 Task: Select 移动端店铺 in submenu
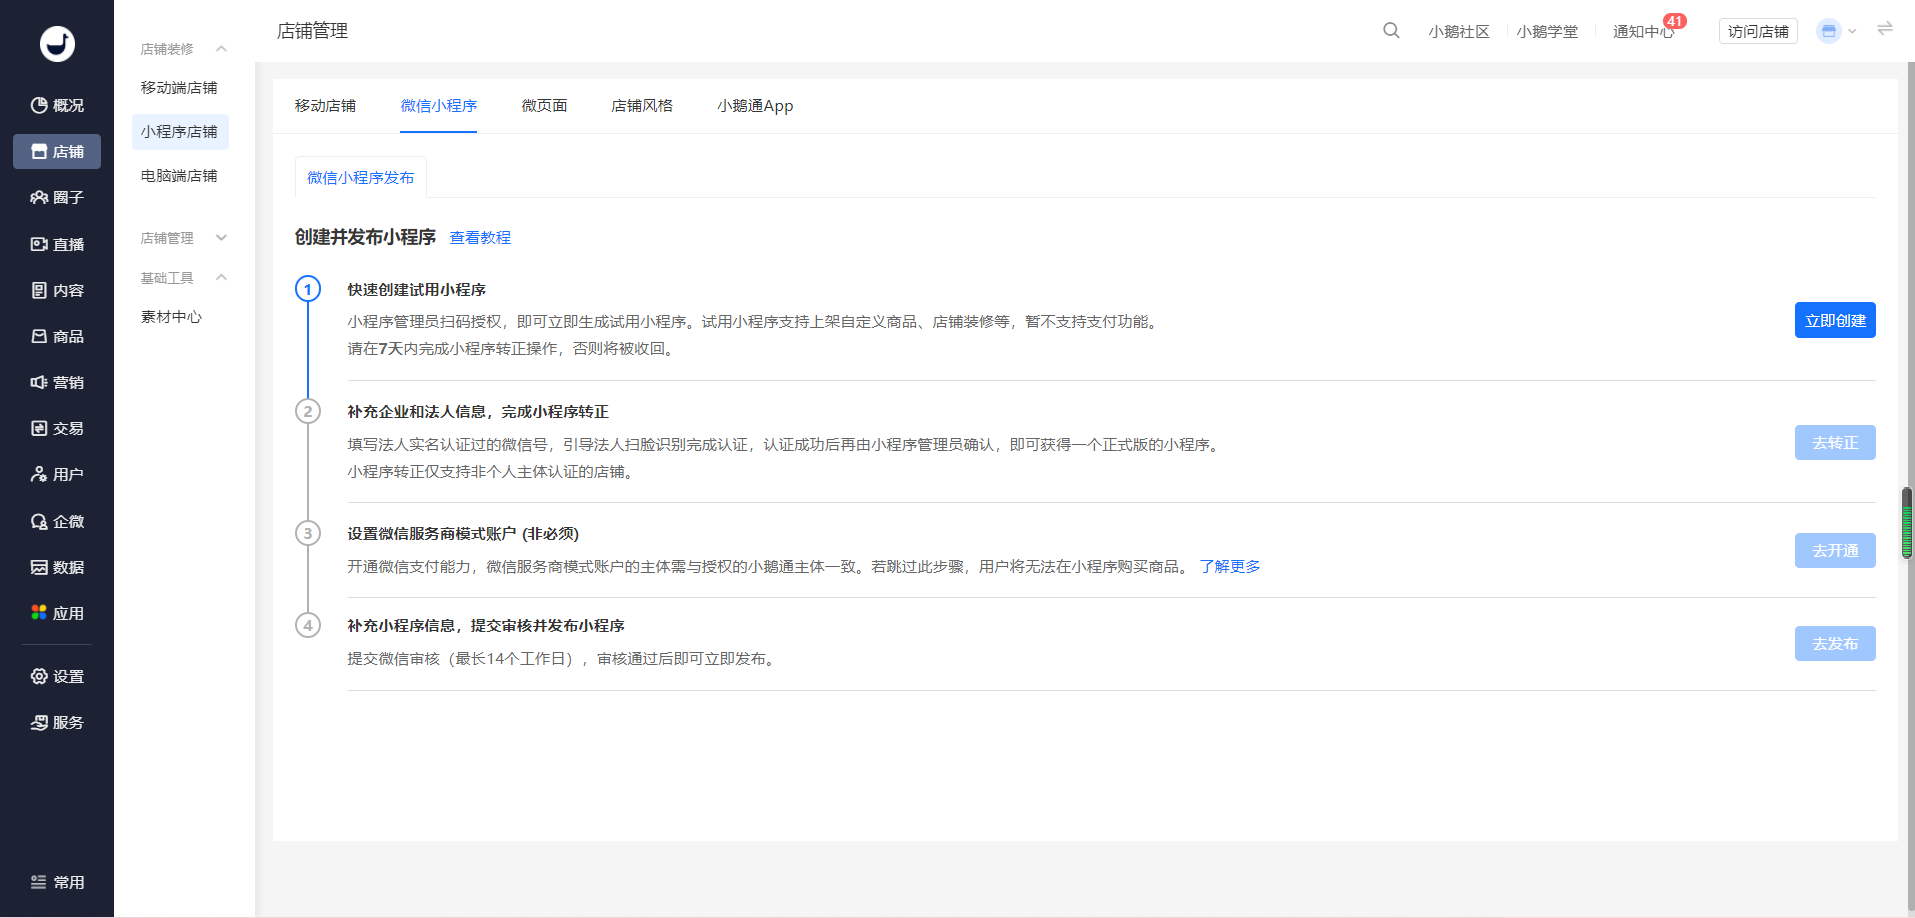(x=180, y=88)
